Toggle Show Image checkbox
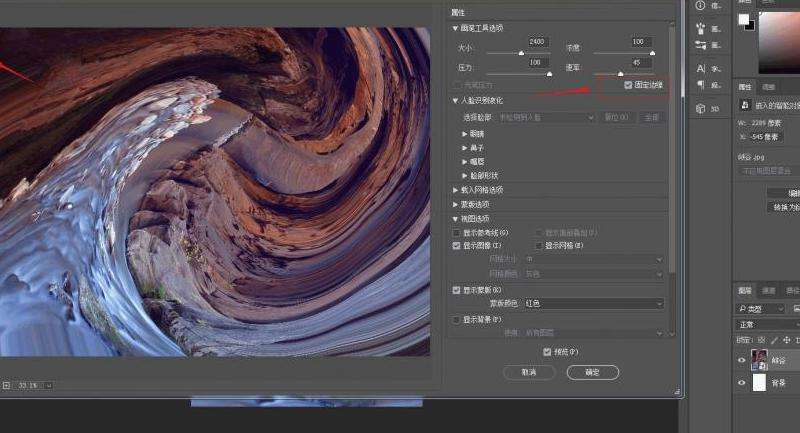This screenshot has height=433, width=800. (x=456, y=246)
